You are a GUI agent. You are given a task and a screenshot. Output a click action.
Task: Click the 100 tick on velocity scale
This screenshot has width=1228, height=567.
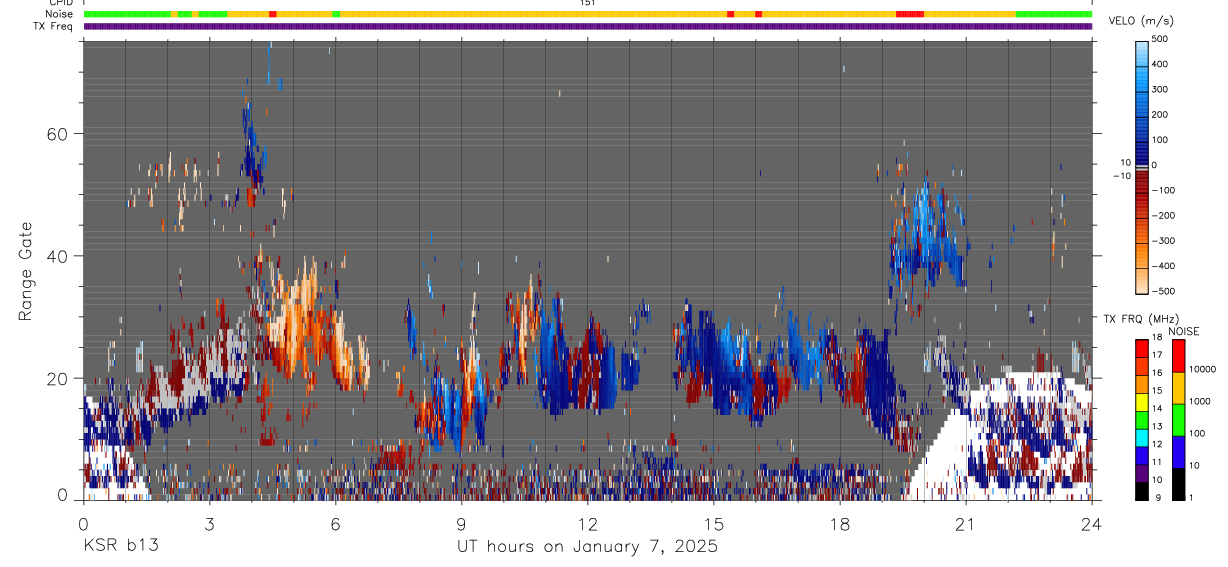pos(1161,140)
